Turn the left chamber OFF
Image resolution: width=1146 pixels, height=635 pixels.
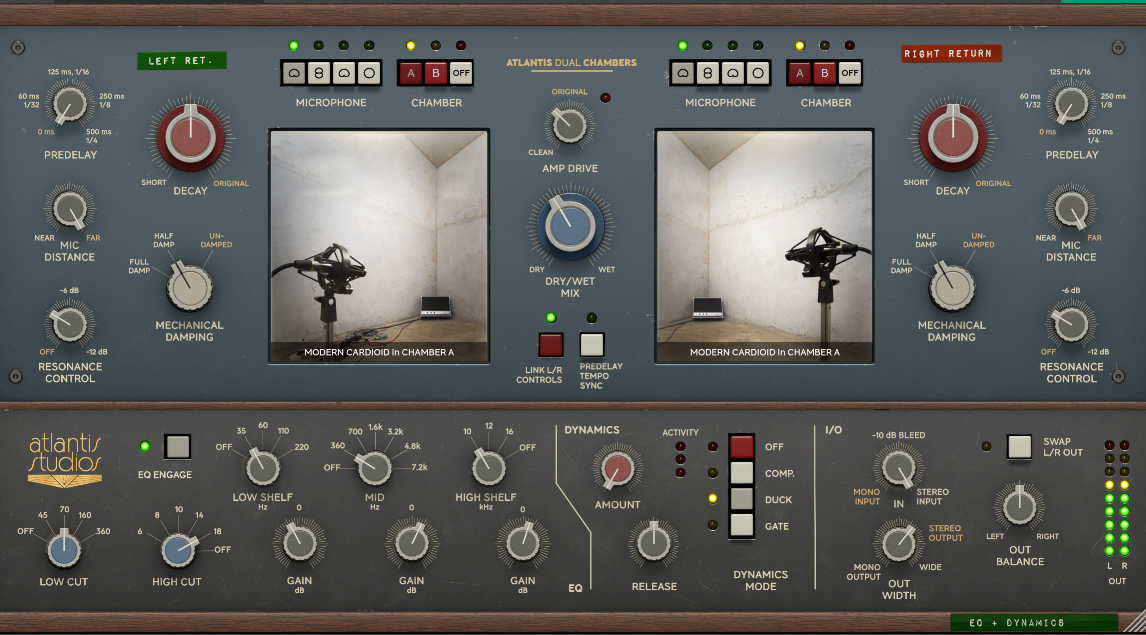pos(460,73)
